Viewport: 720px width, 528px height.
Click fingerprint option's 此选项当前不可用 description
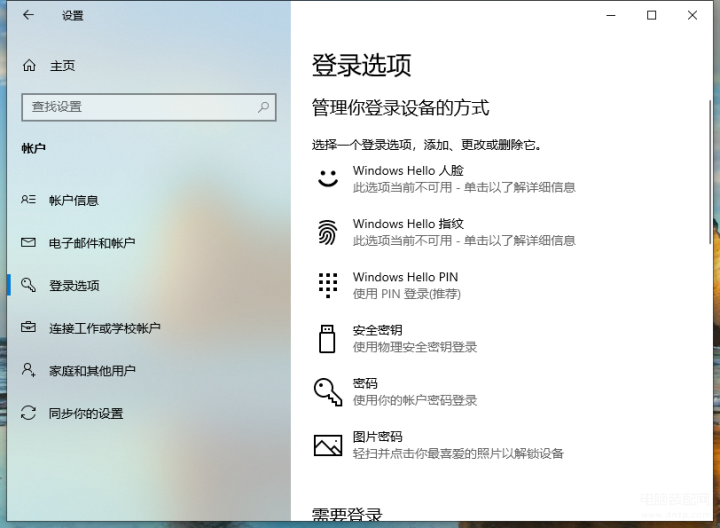[x=464, y=241]
